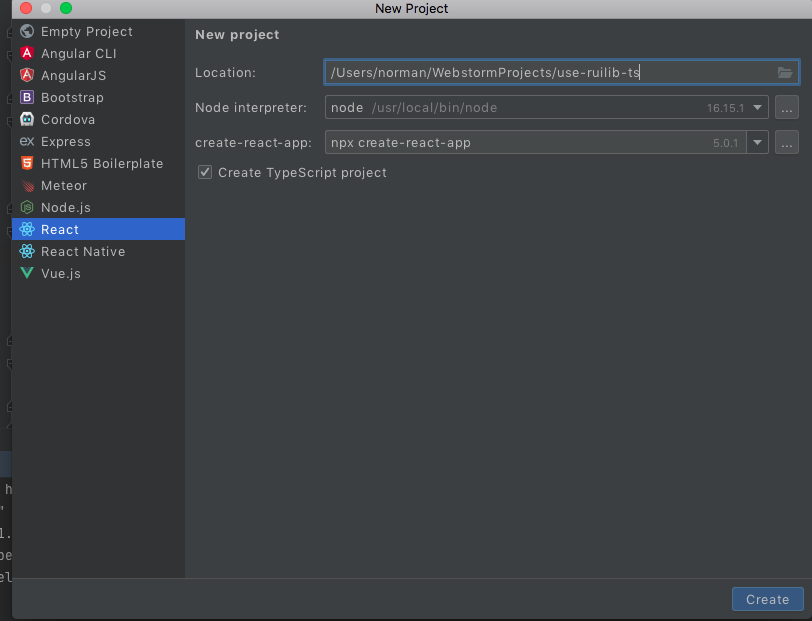Select the Bootstrap project icon

[x=25, y=97]
